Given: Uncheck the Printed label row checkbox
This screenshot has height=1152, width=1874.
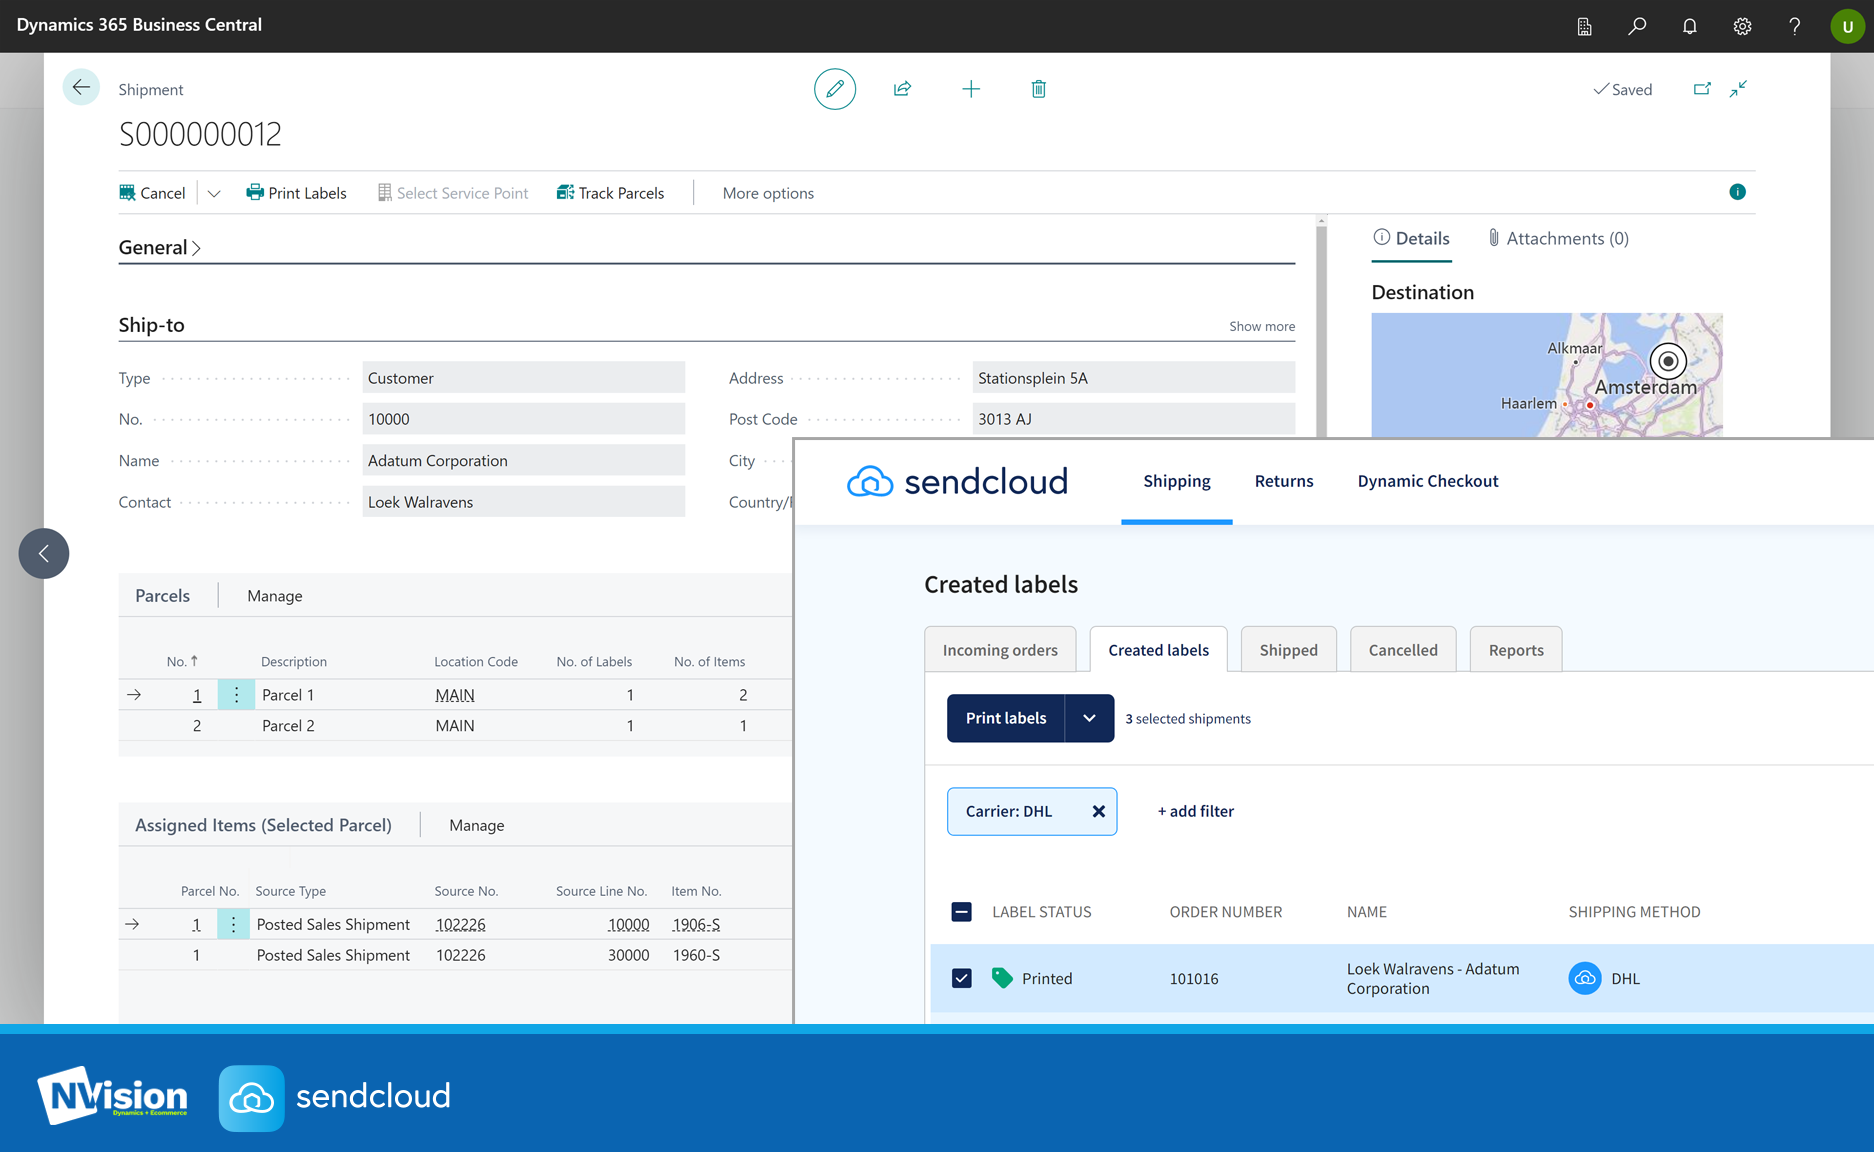Looking at the screenshot, I should point(961,978).
